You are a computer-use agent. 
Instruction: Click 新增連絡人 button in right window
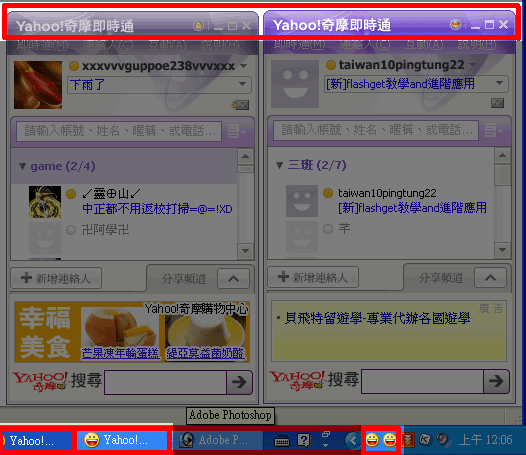[x=313, y=277]
